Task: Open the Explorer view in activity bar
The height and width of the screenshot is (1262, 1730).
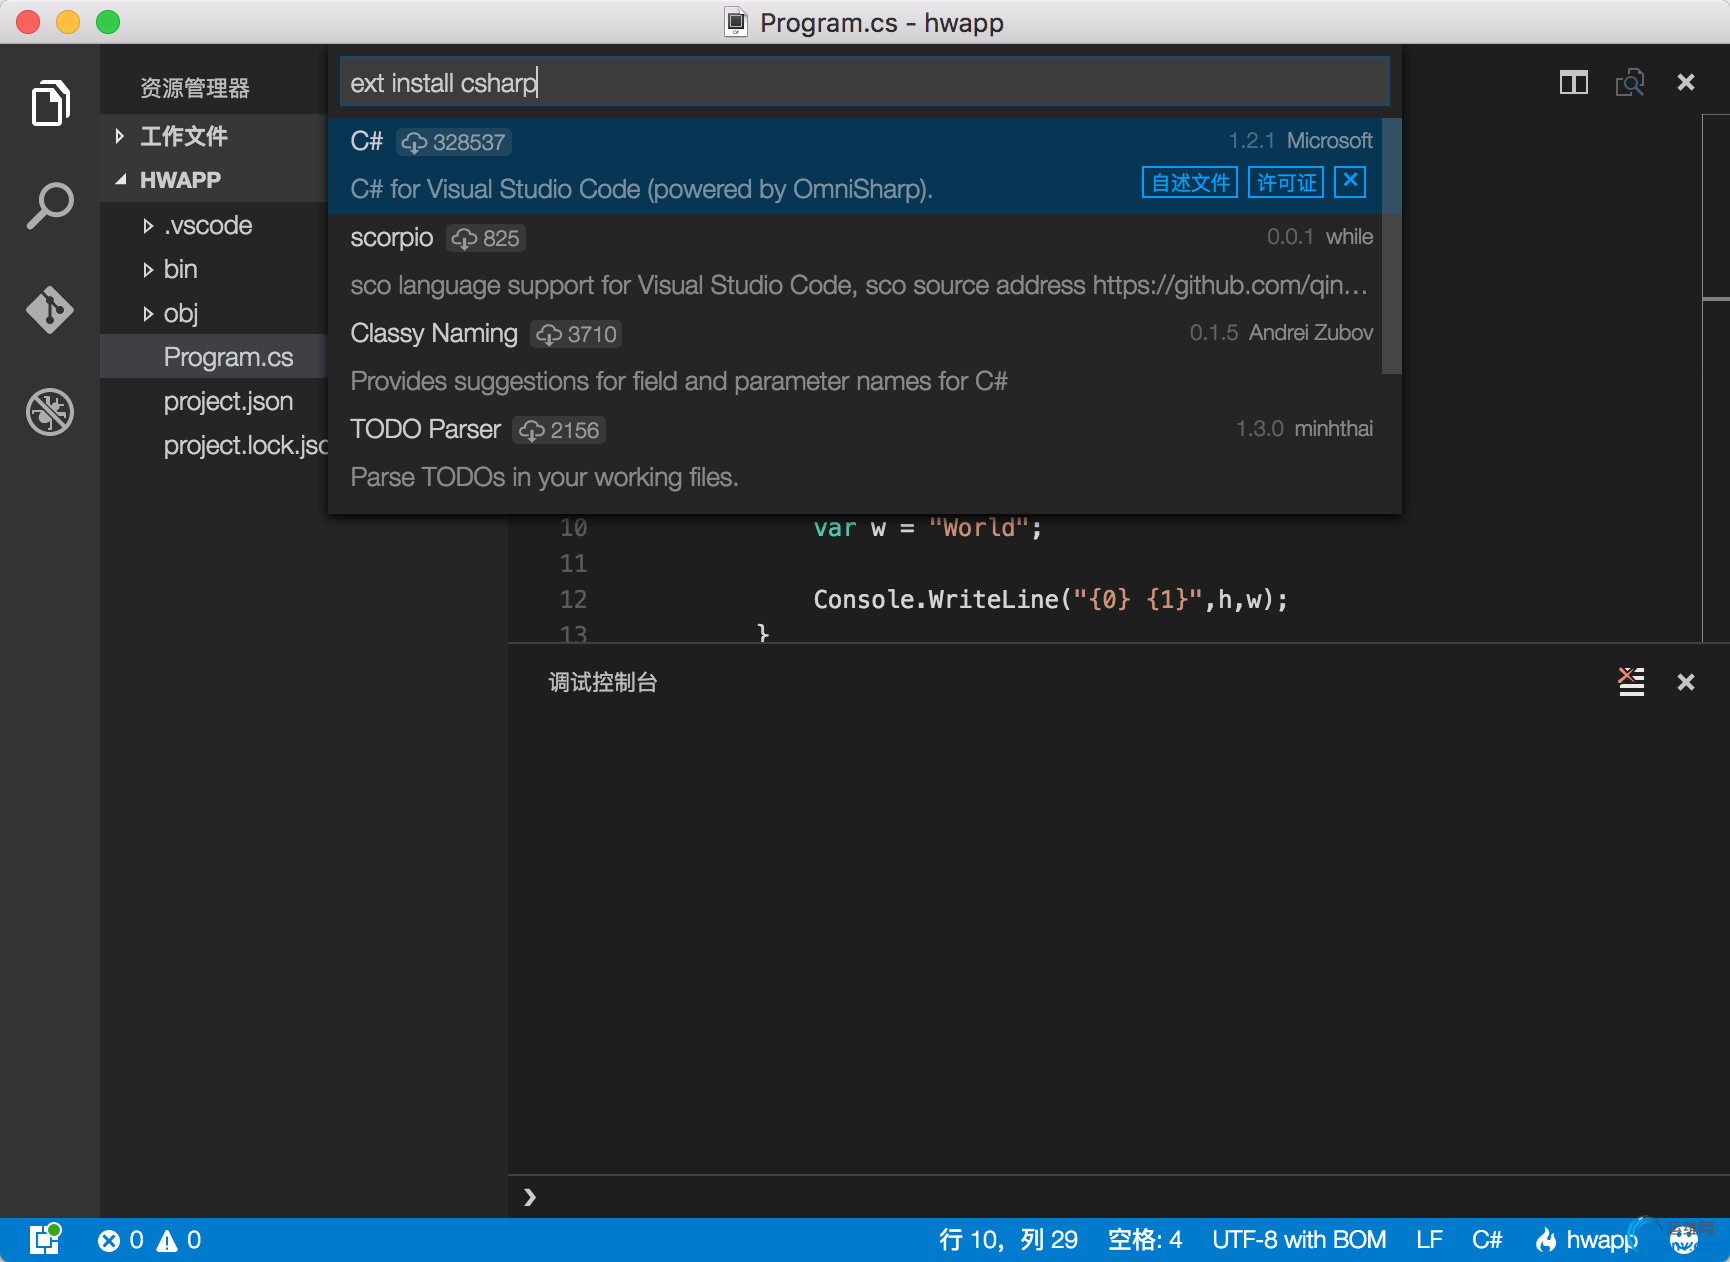Action: click(50, 103)
